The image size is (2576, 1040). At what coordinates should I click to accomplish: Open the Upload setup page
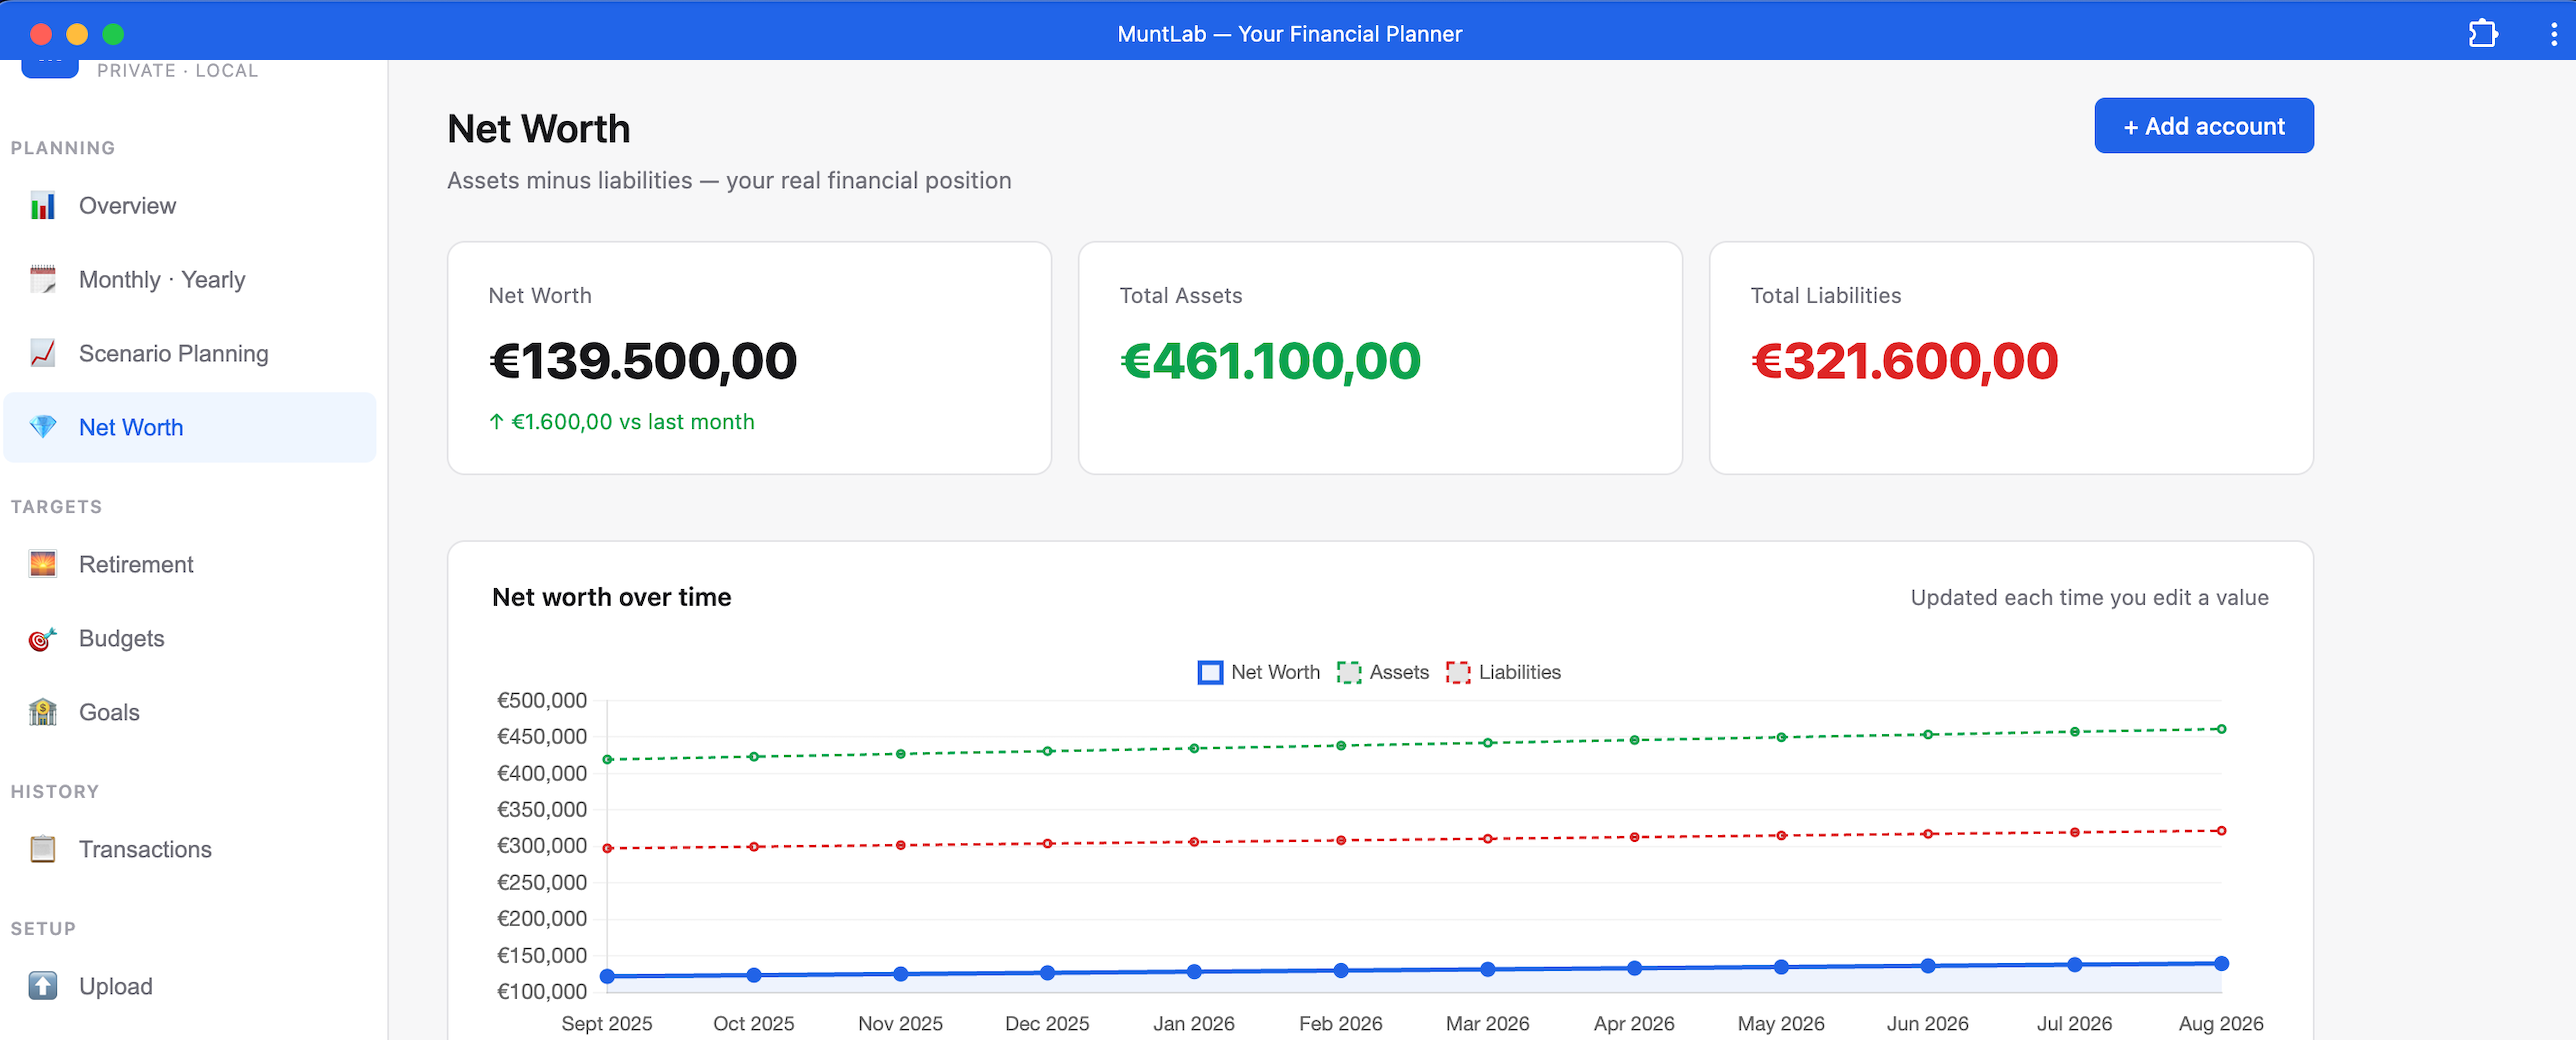pos(190,987)
